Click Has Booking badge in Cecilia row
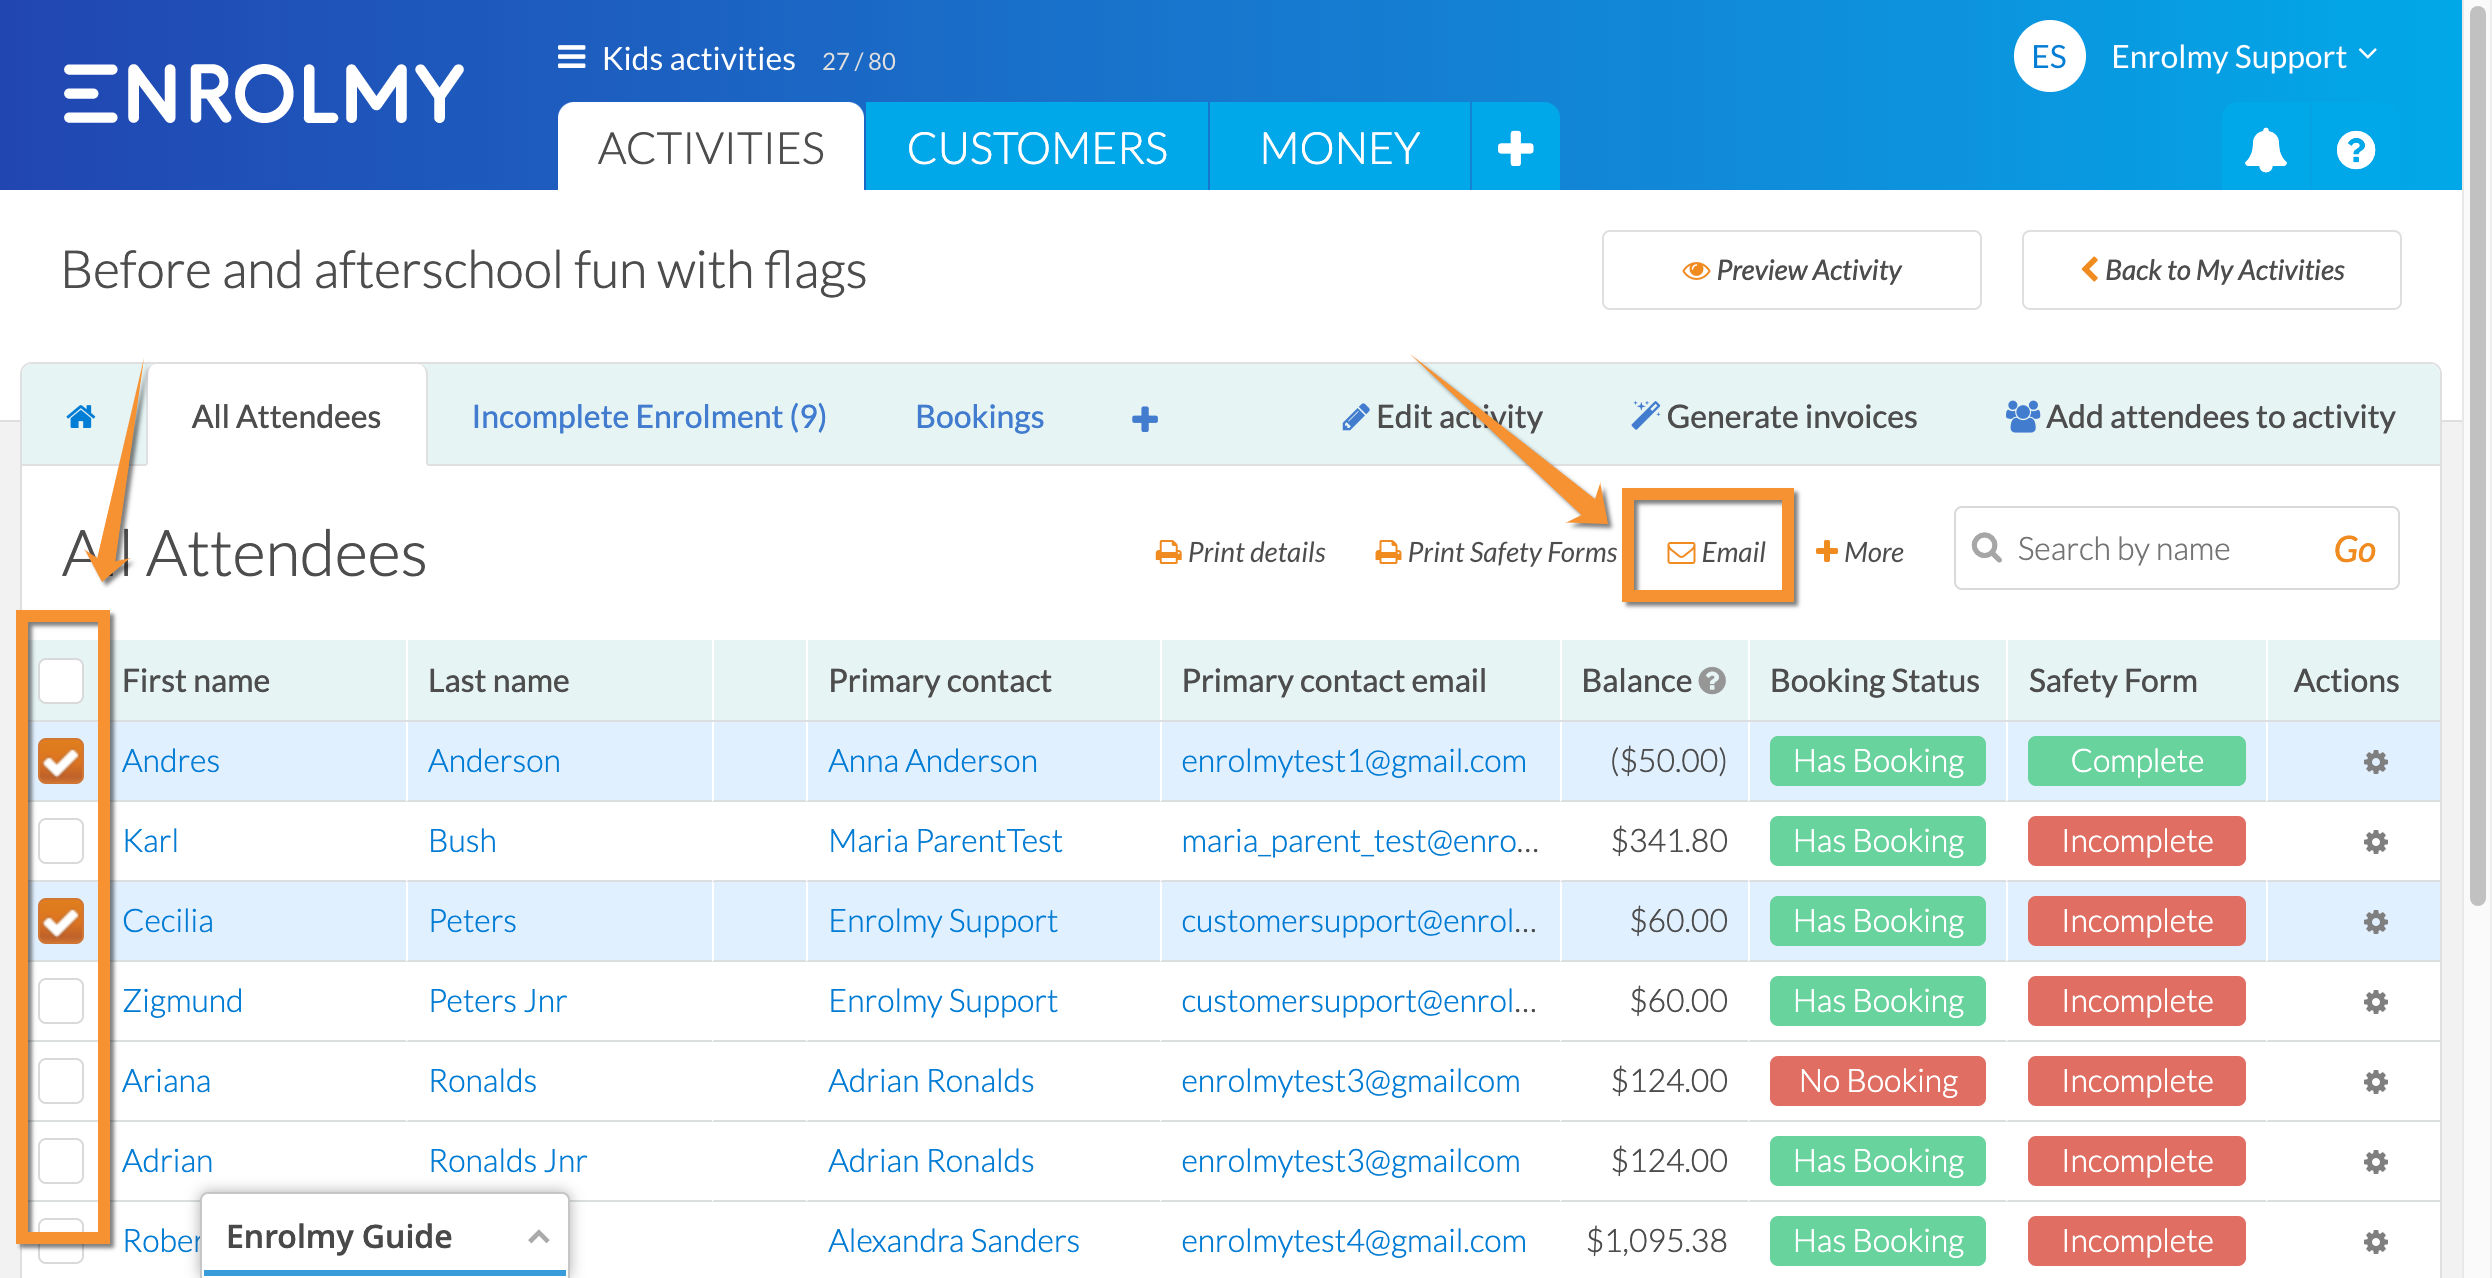Viewport: 2492px width, 1278px height. [1877, 921]
